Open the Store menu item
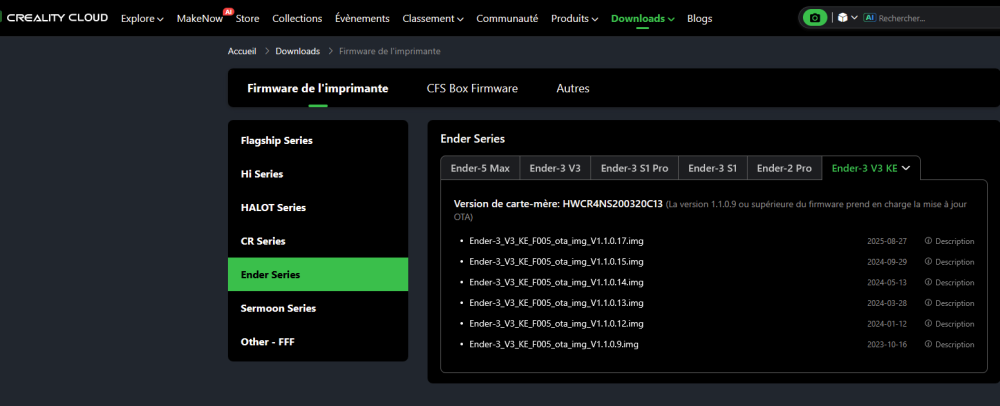Viewport: 1000px width, 406px height. coord(247,18)
